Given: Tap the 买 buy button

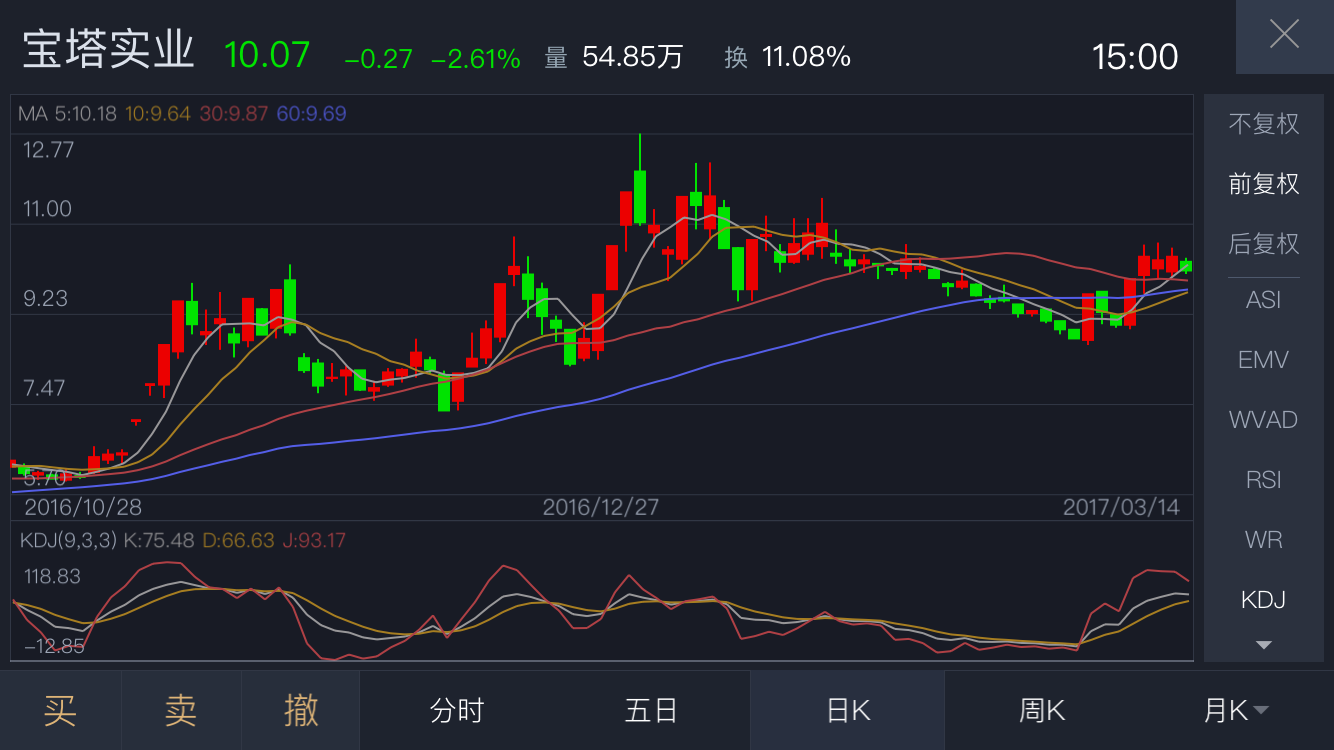Looking at the screenshot, I should [x=61, y=710].
